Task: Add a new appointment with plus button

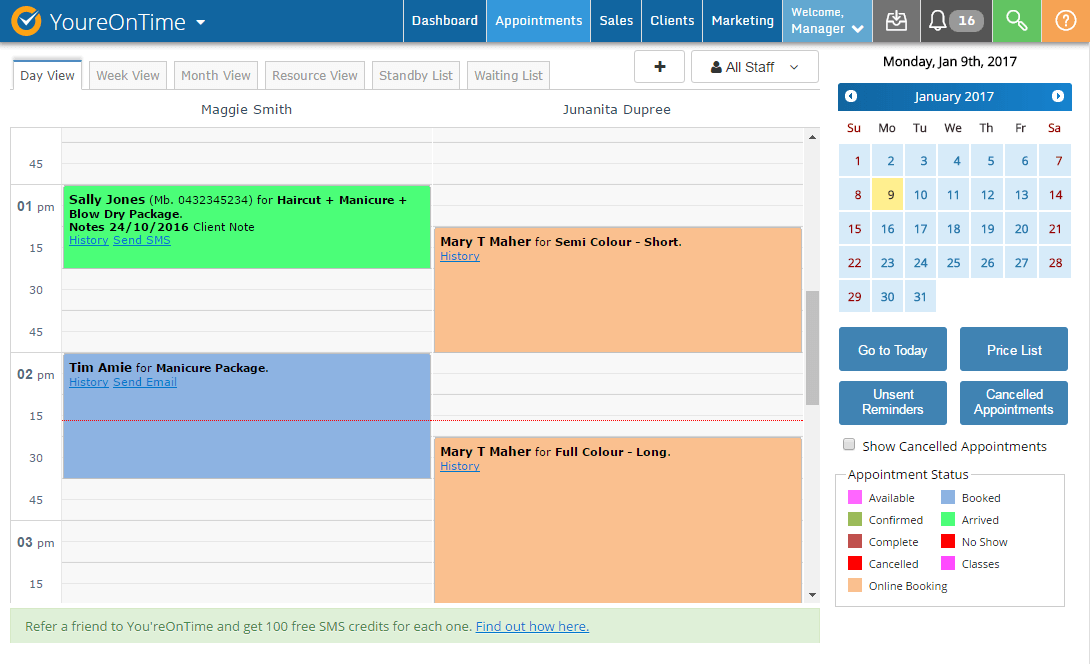Action: pyautogui.click(x=660, y=67)
